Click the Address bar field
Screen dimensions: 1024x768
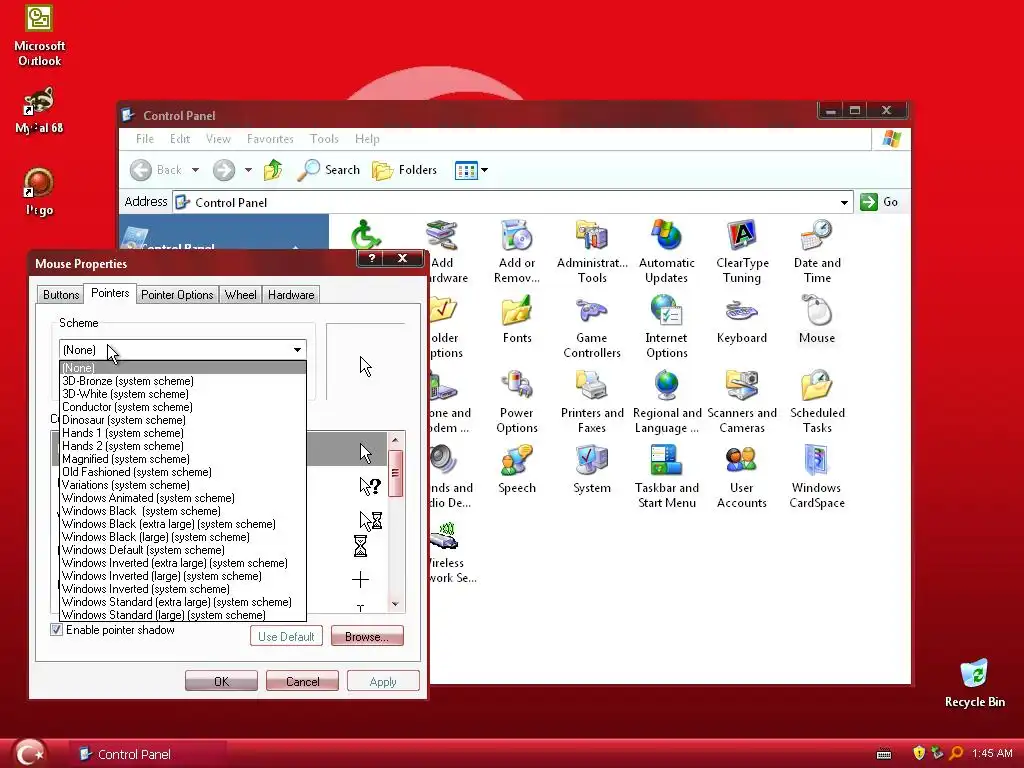513,202
